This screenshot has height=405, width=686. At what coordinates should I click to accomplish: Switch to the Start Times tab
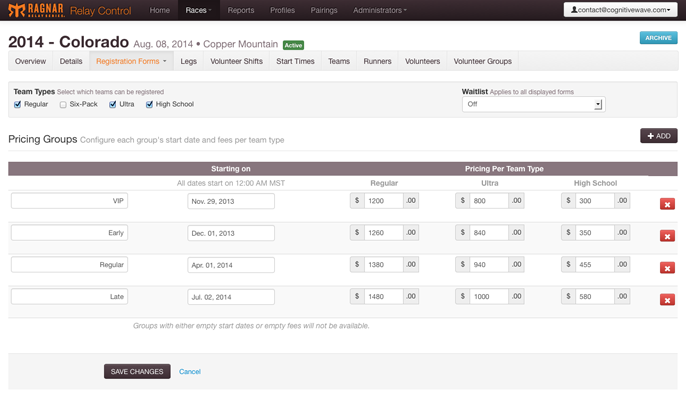pos(295,61)
